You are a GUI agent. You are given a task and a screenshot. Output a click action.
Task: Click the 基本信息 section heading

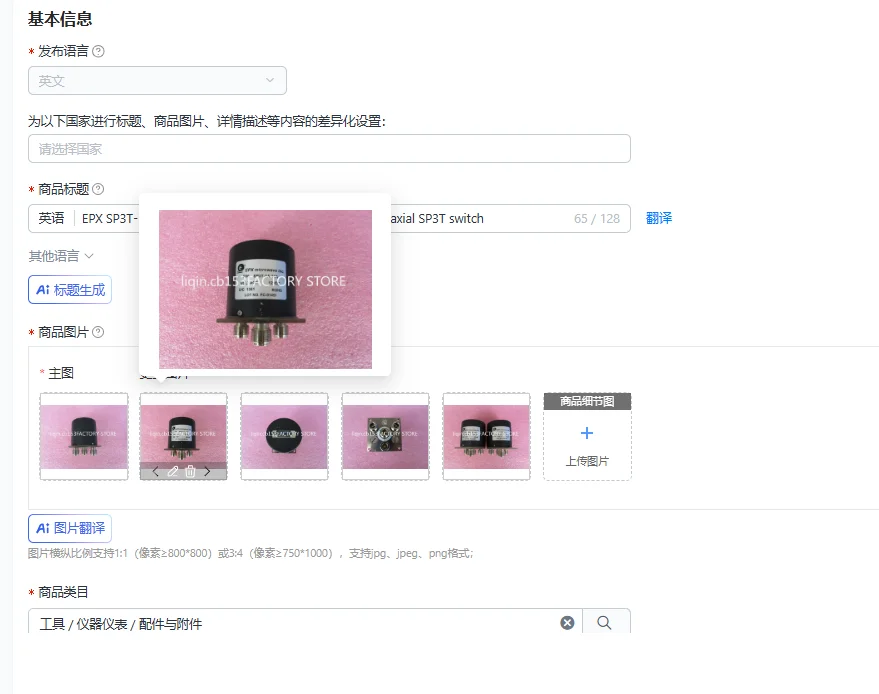[60, 19]
